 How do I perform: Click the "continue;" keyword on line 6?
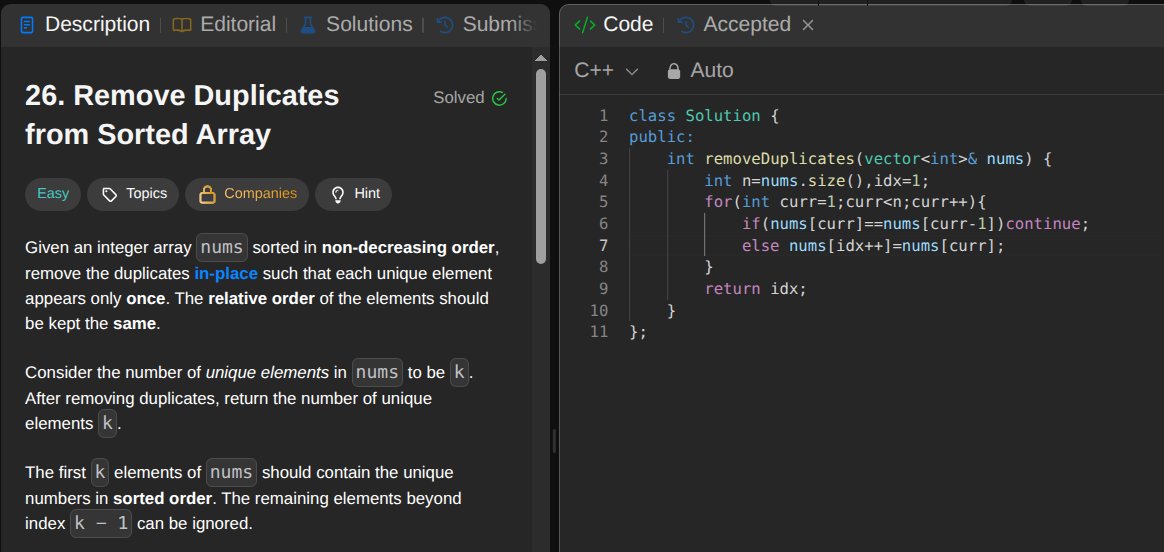[x=1047, y=224]
